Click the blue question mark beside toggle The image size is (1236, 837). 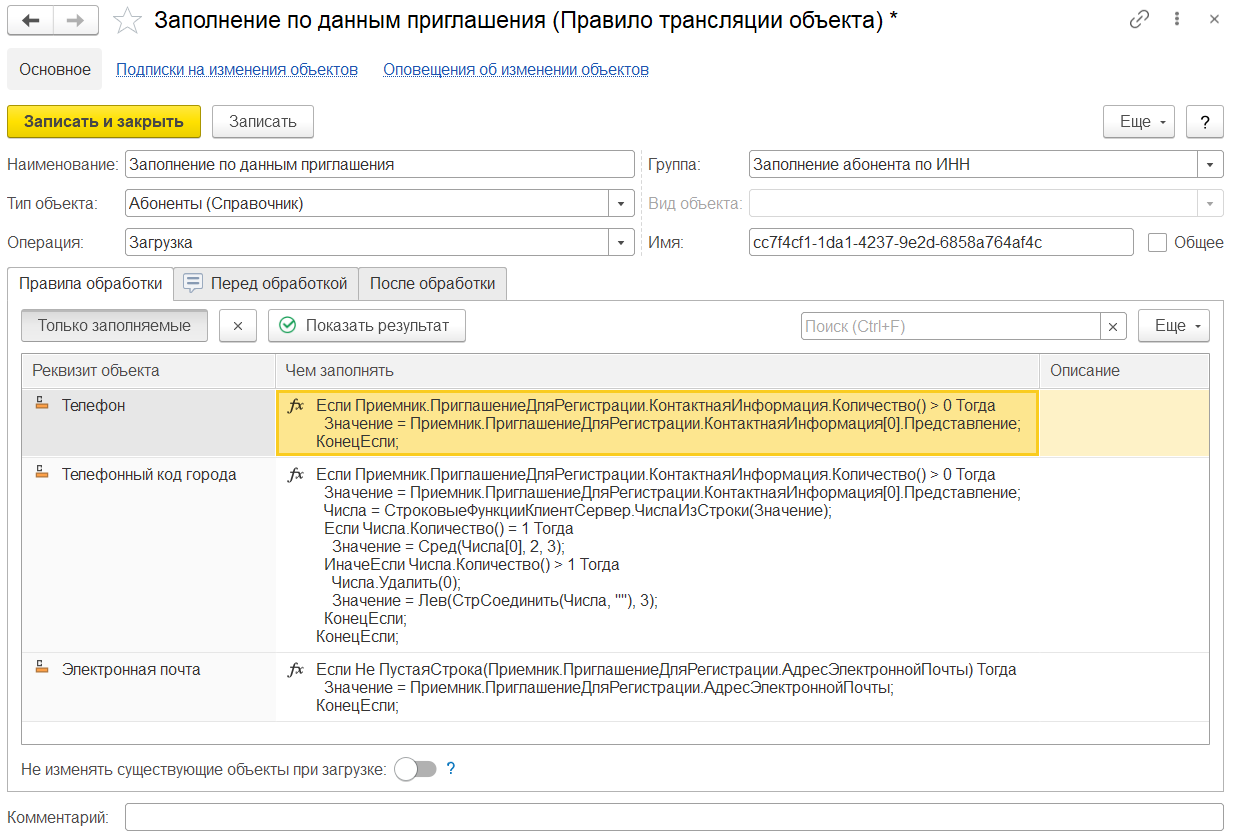[451, 769]
